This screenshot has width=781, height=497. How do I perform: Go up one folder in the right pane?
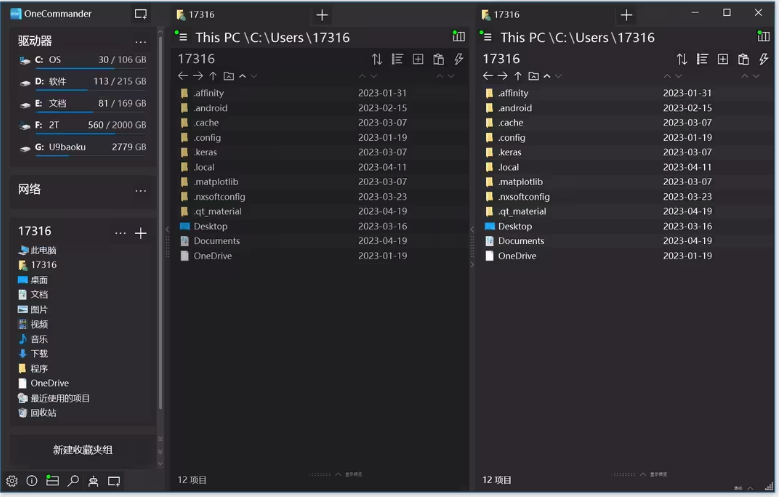click(518, 76)
